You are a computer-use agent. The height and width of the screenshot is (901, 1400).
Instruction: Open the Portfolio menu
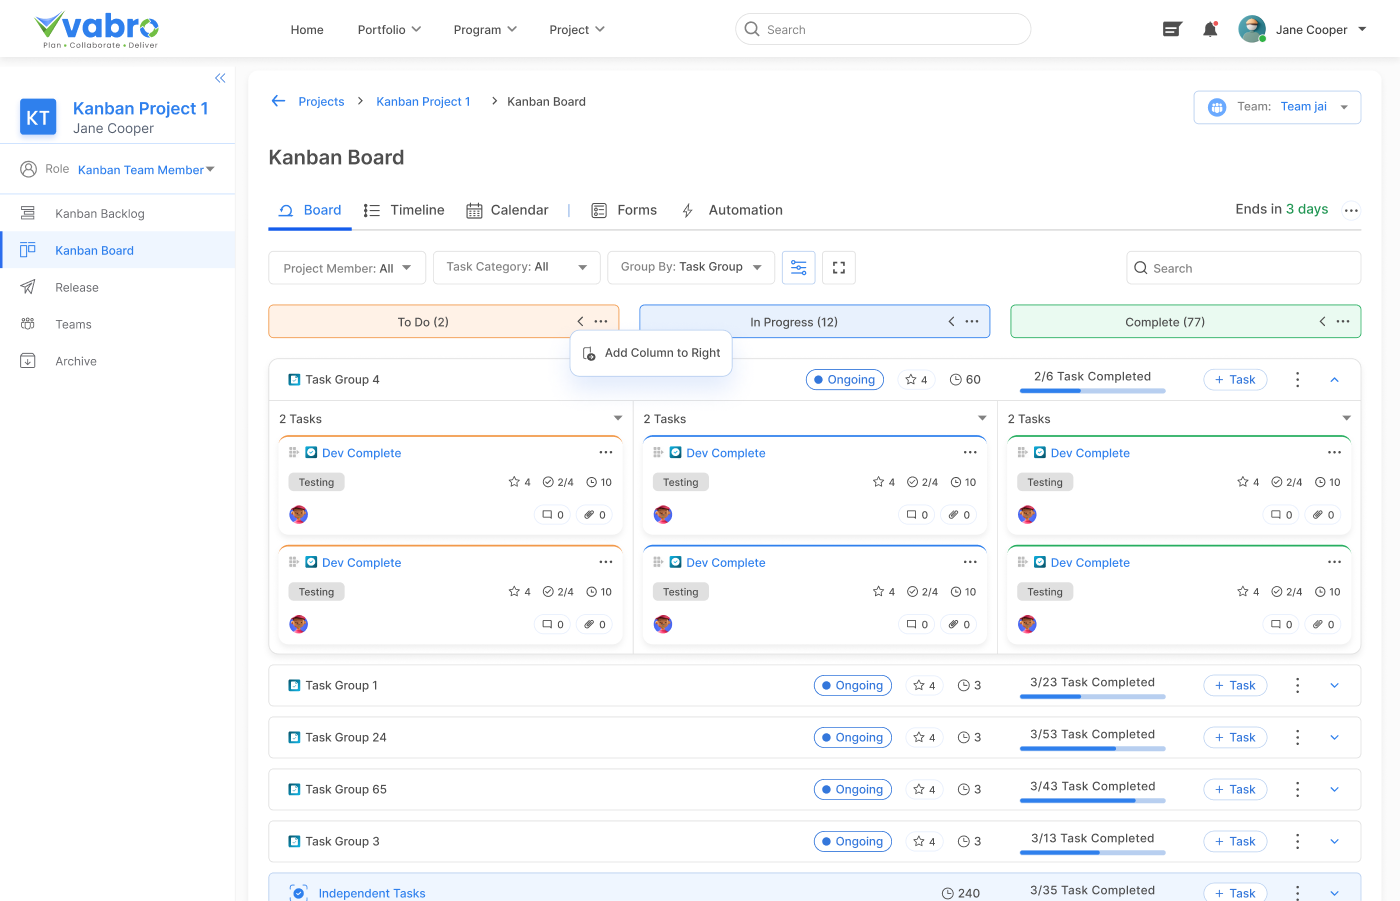pos(389,30)
